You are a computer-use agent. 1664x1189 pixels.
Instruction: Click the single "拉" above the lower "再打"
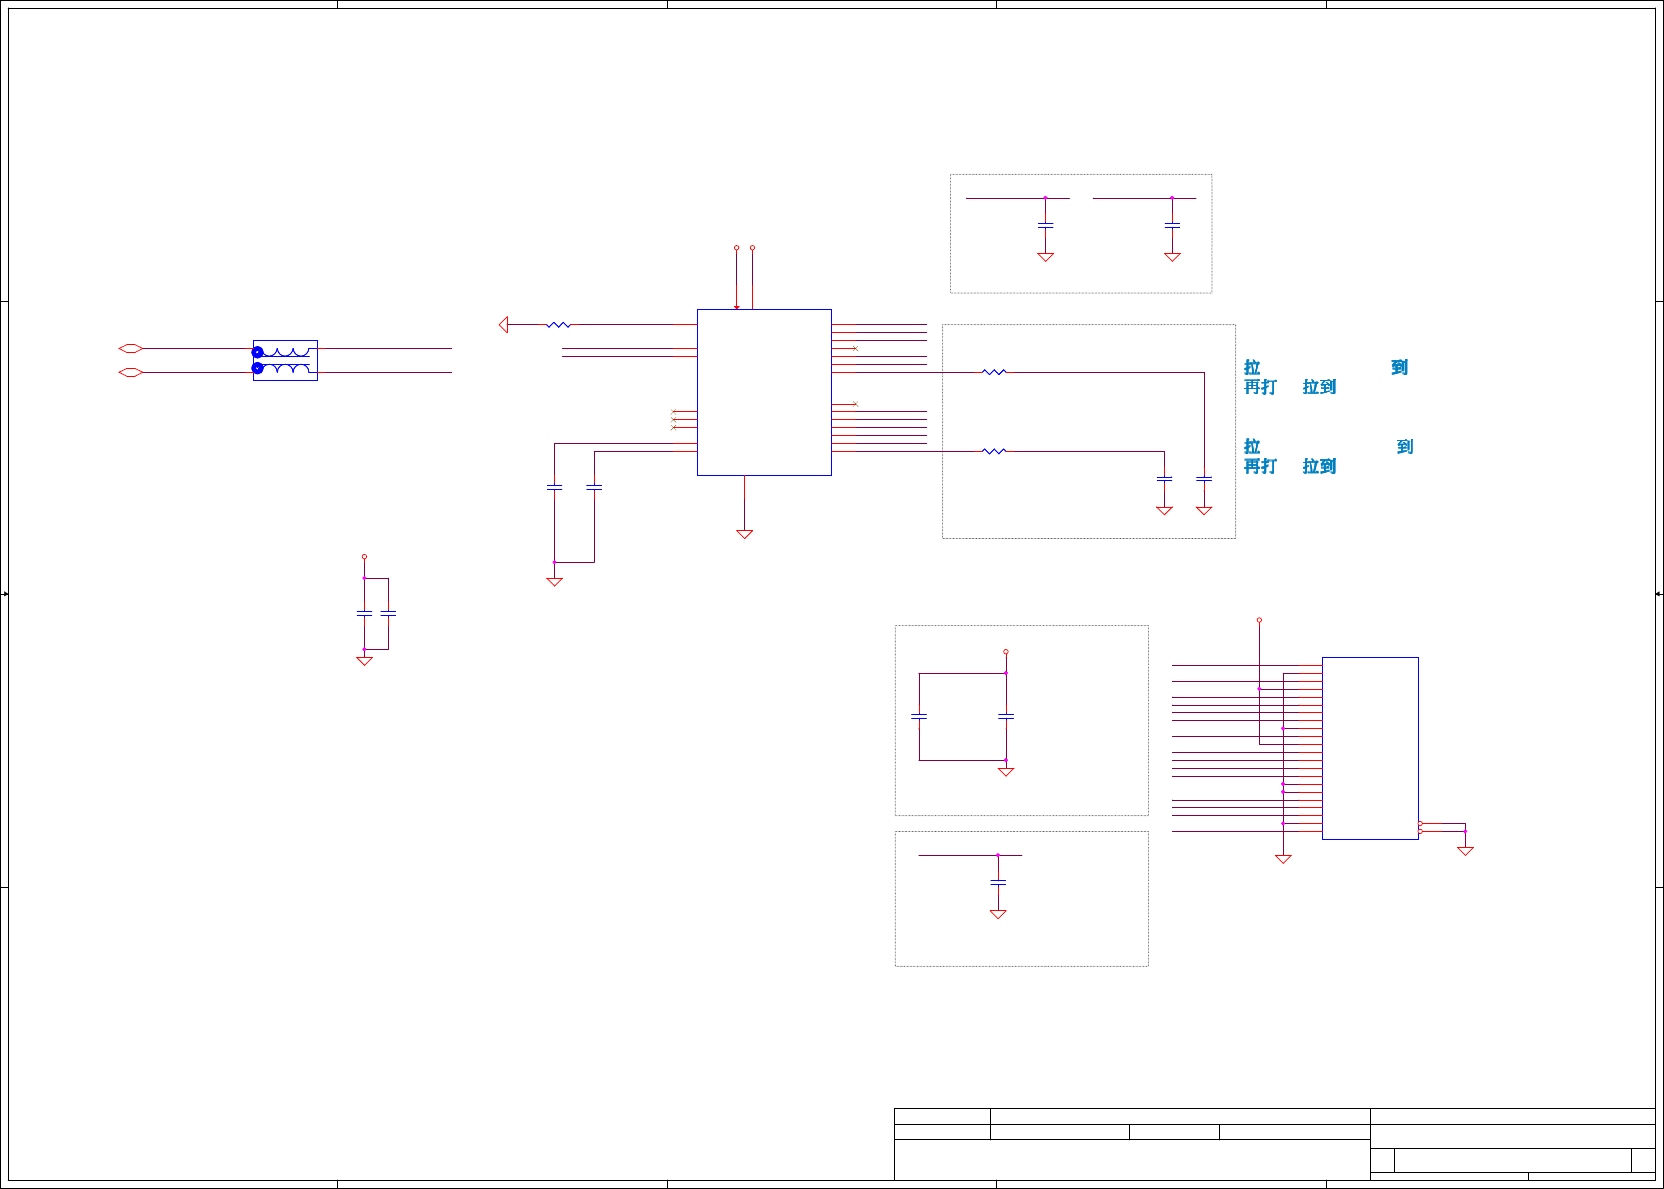(x=1252, y=447)
